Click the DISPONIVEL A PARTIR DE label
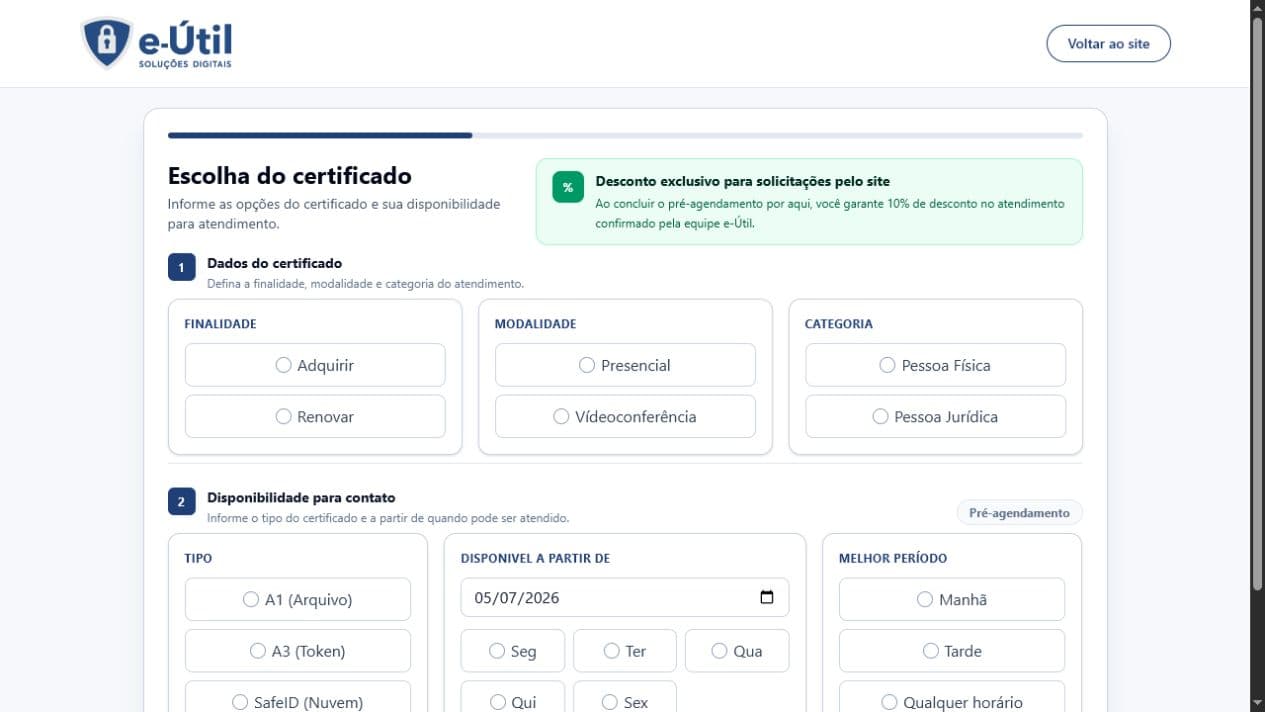 coord(535,558)
